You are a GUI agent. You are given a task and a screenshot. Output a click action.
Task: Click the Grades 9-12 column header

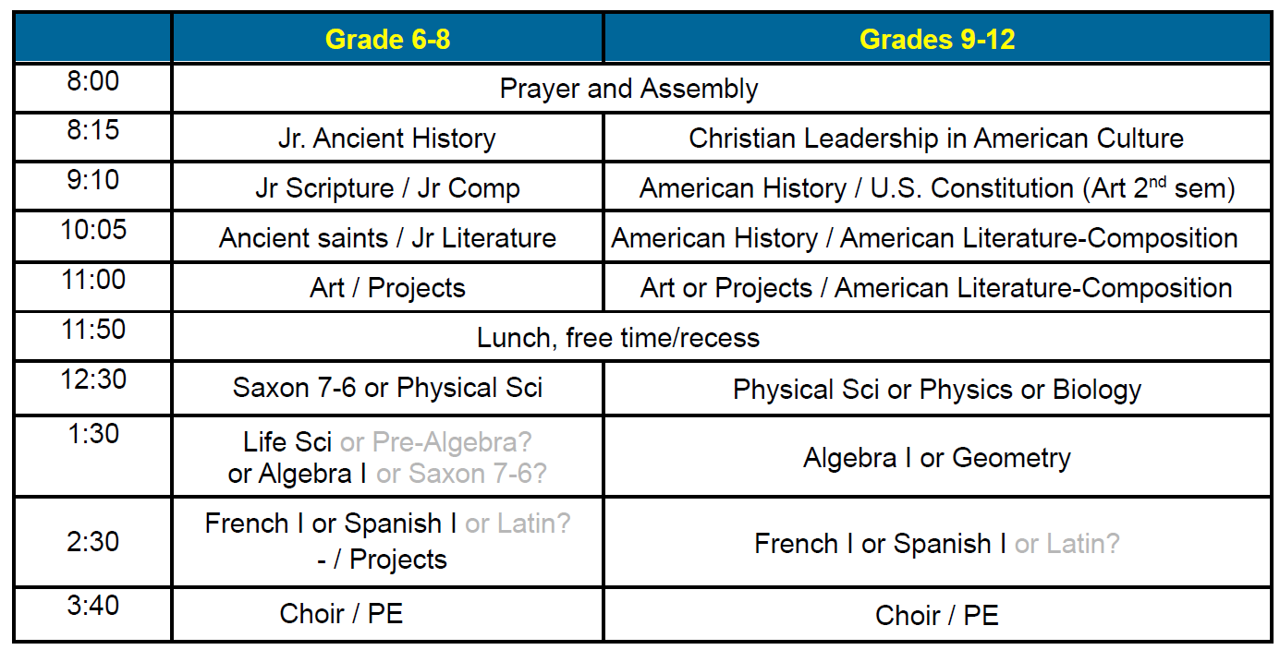937,39
